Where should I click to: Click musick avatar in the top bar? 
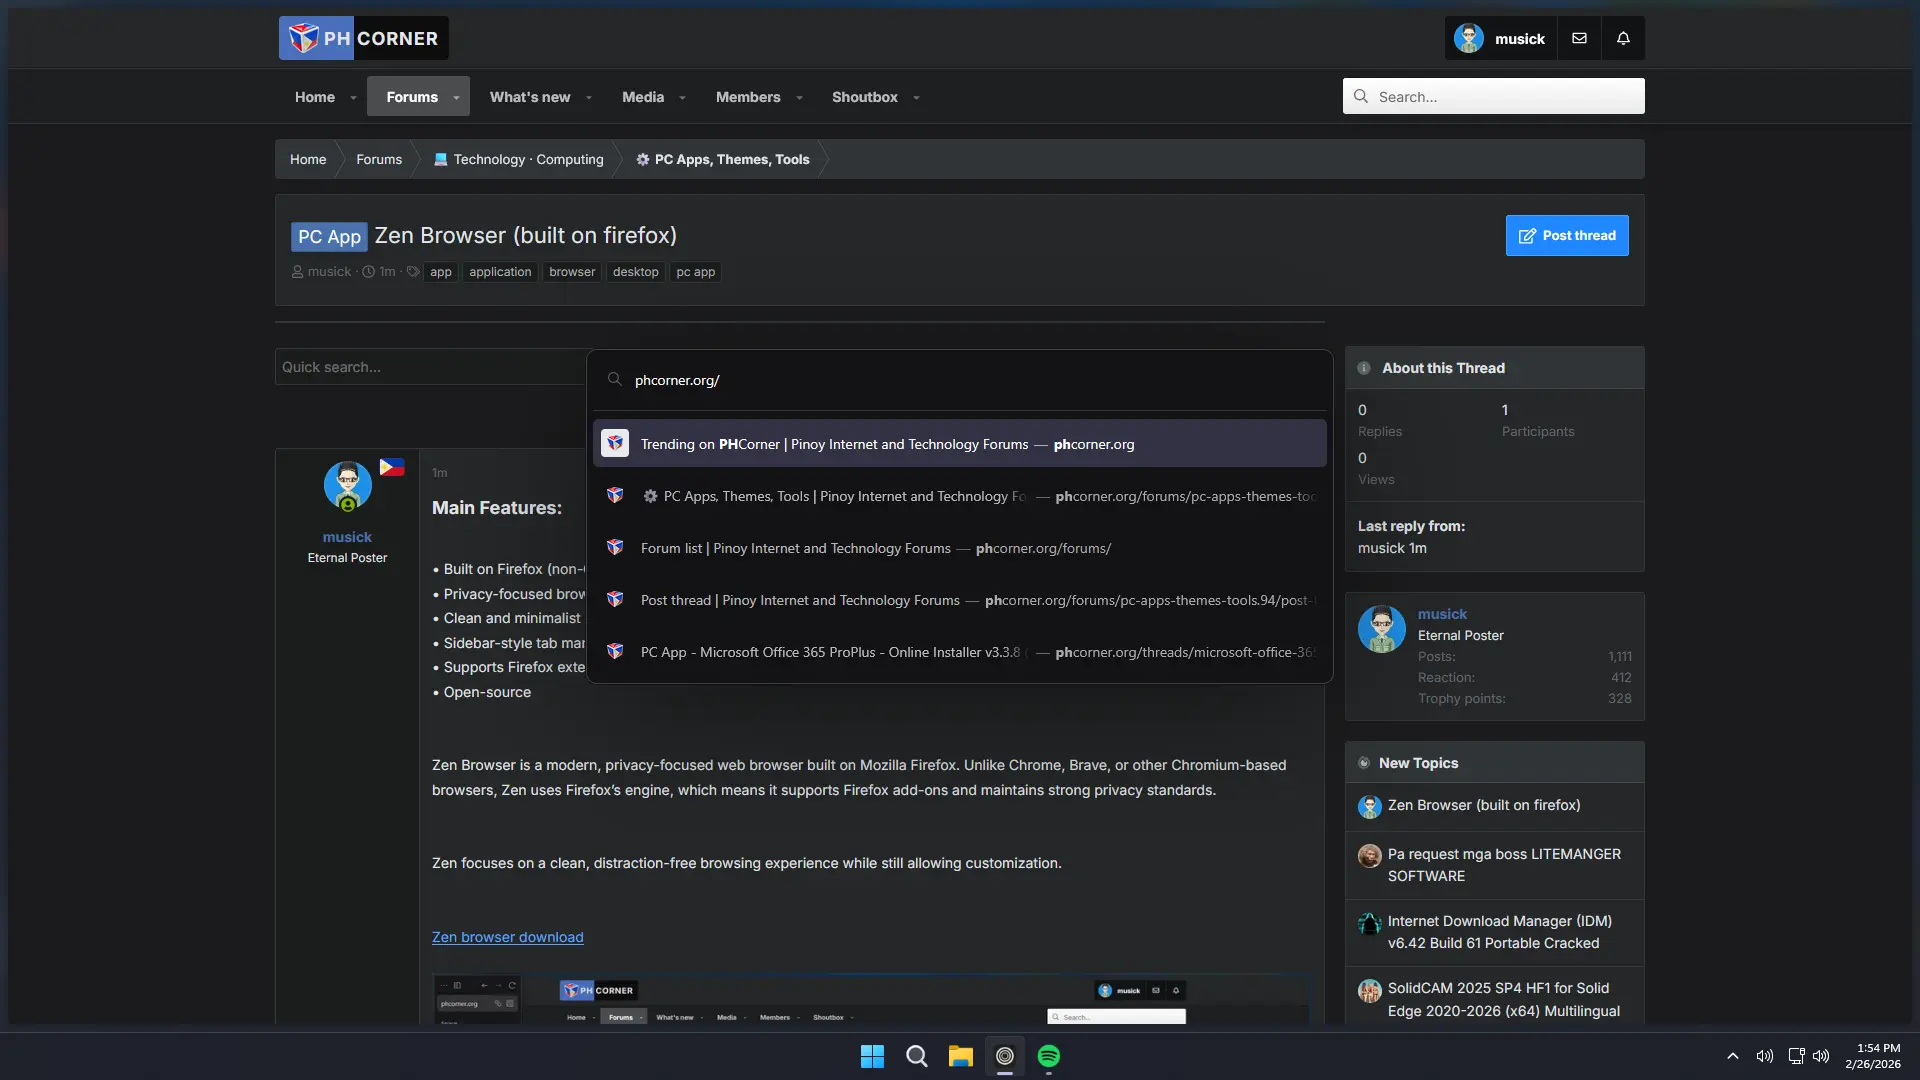pos(1468,38)
